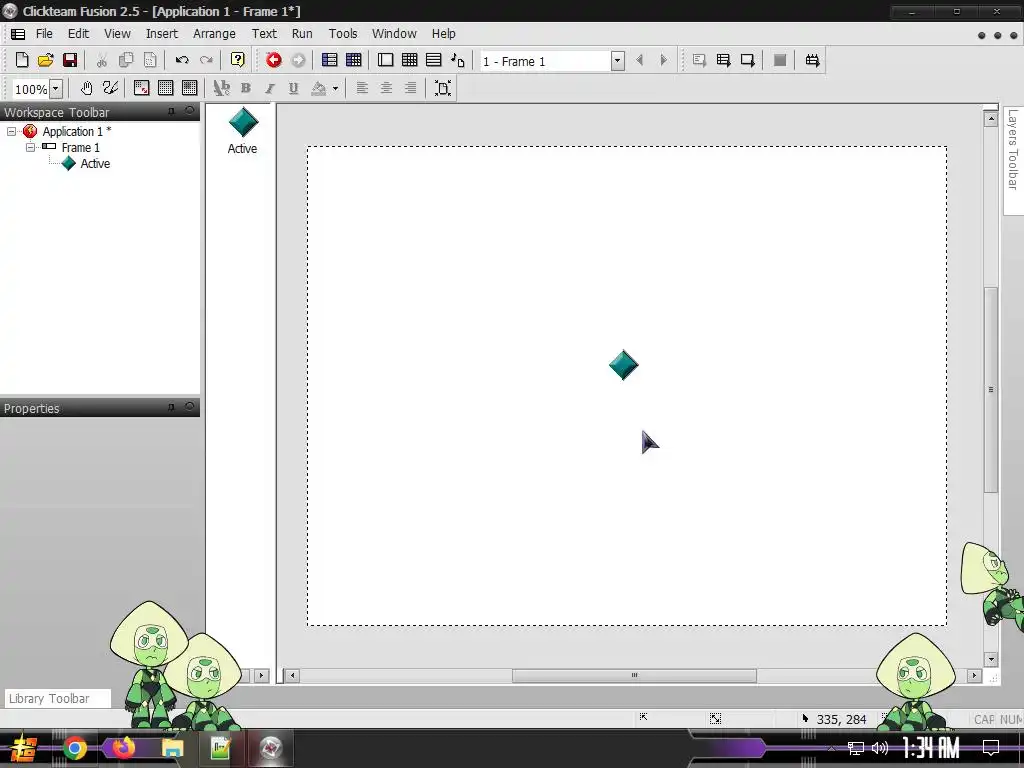Open the Run menu

click(x=302, y=33)
